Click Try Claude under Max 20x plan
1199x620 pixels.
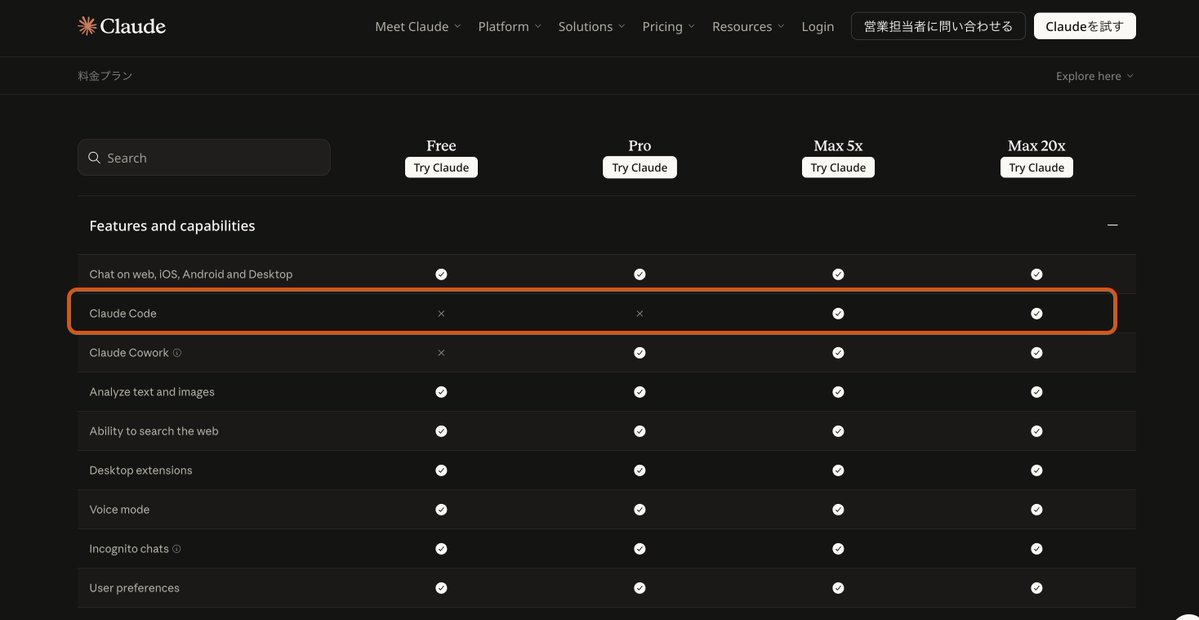coord(1036,167)
